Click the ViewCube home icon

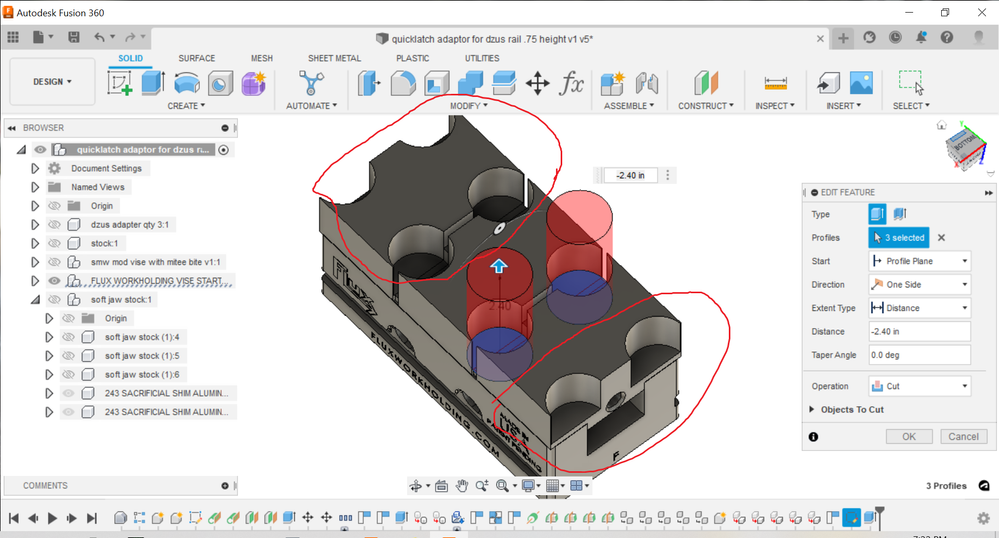(x=942, y=126)
